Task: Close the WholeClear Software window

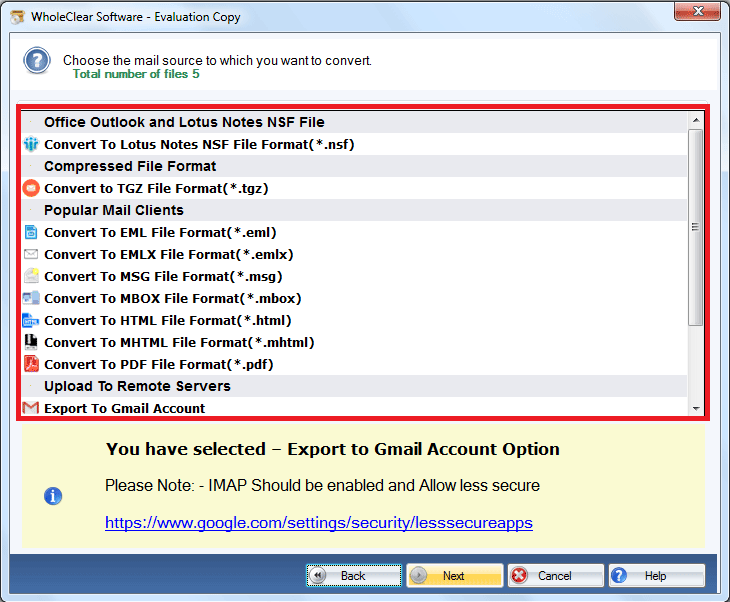Action: [x=697, y=11]
